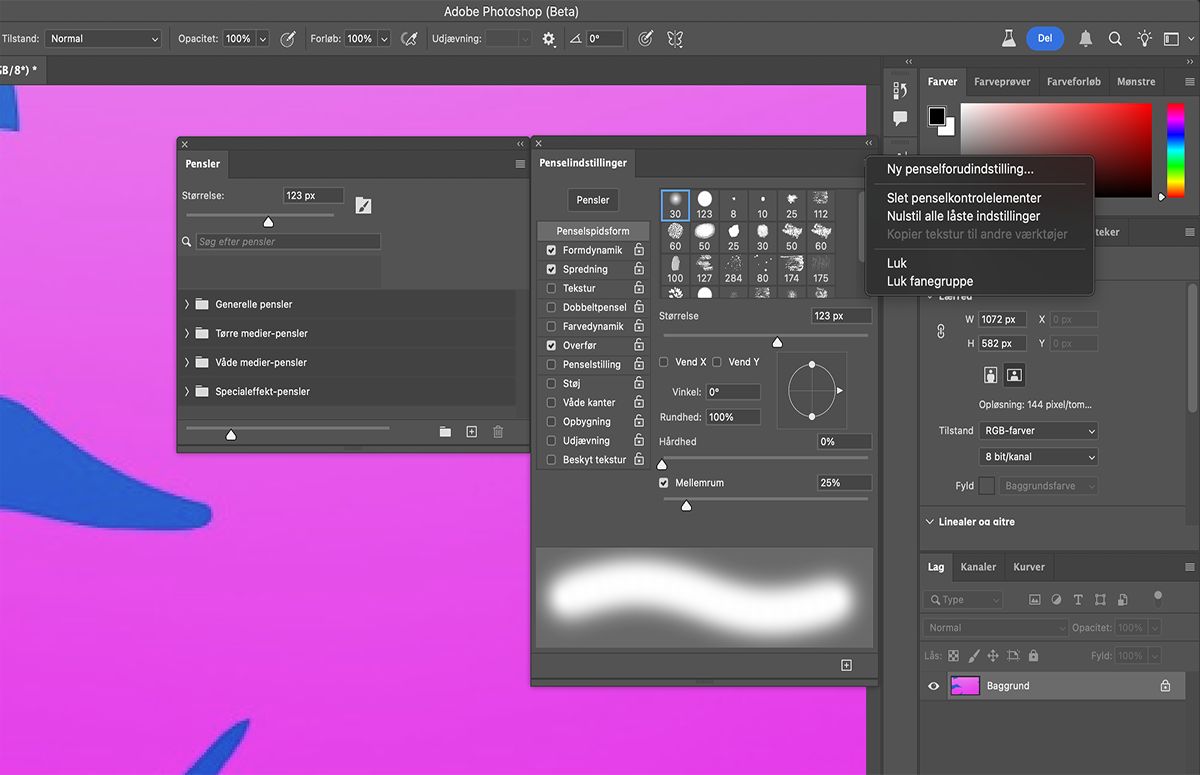Open the History panel icon

click(x=900, y=91)
